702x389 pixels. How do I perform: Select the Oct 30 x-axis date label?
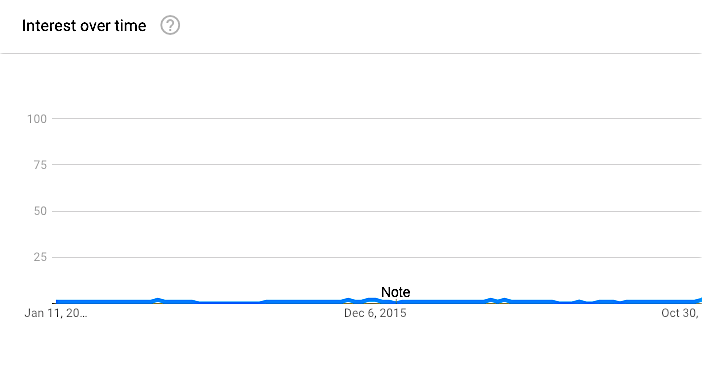tap(681, 313)
